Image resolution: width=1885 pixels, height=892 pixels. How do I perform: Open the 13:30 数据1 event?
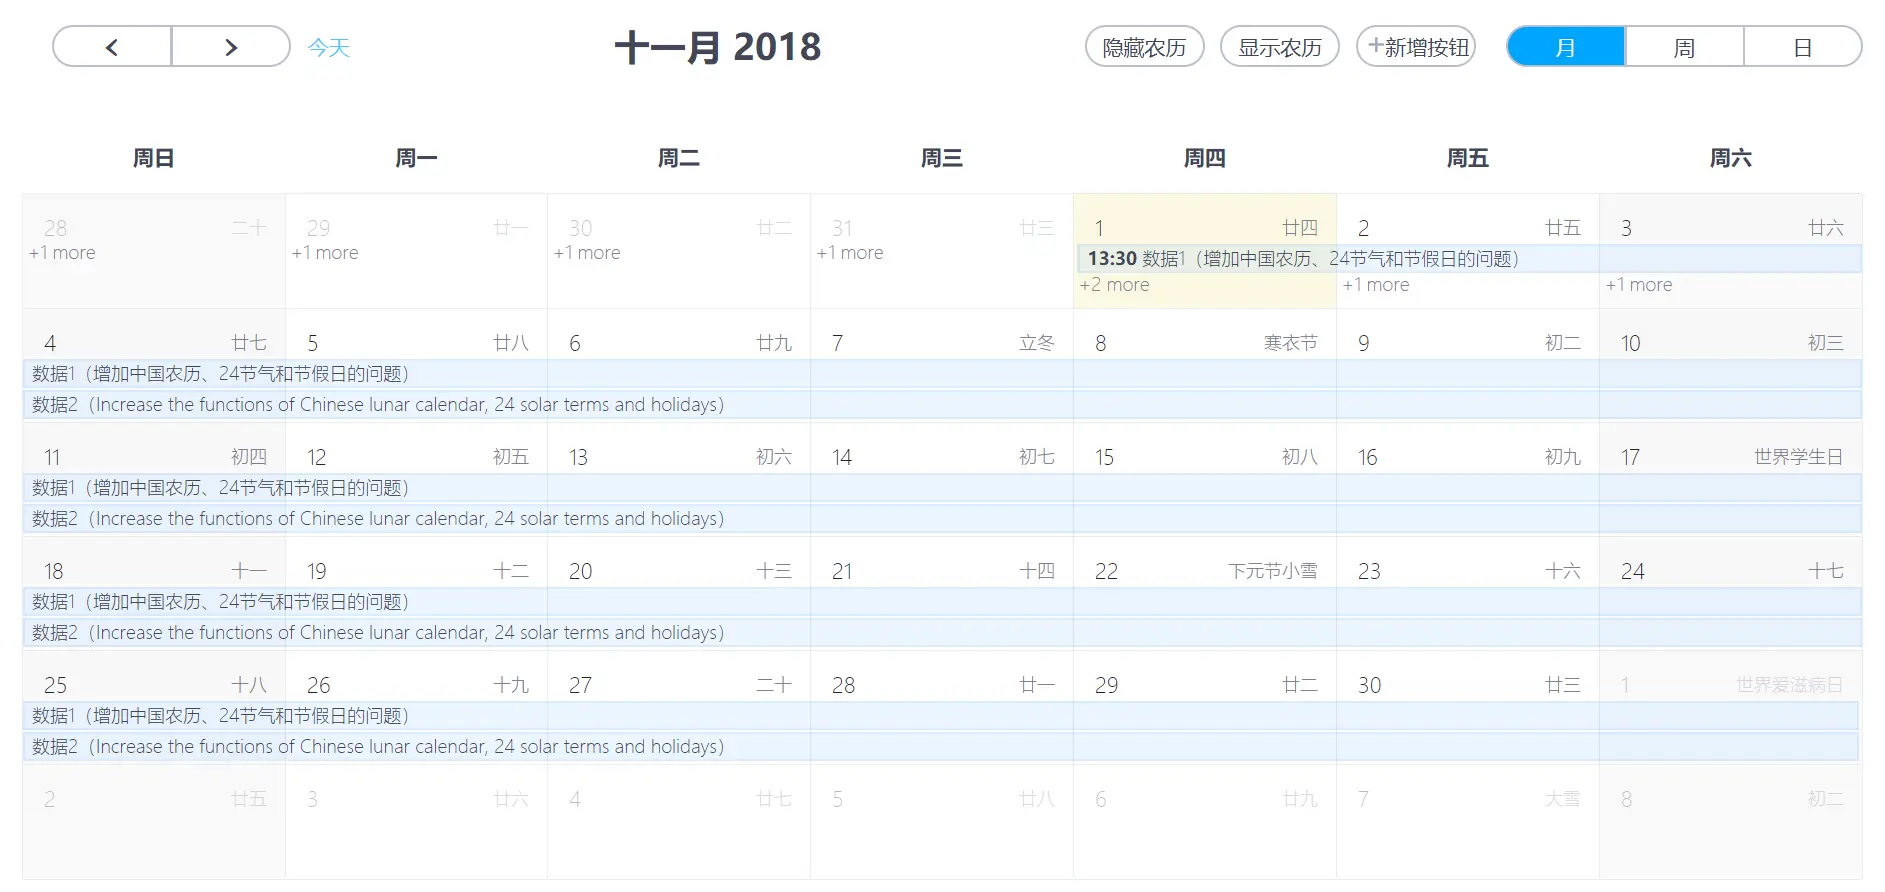(1469, 259)
